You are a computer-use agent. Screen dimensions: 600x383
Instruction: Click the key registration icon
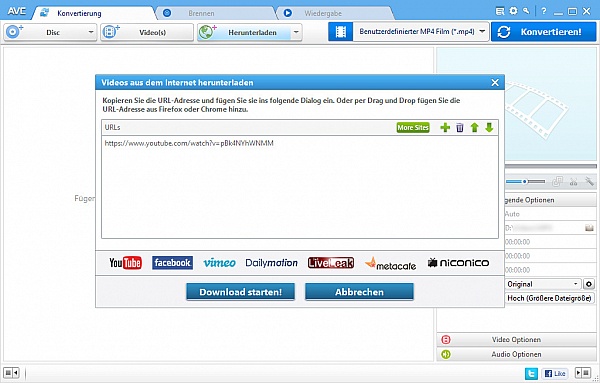527,11
